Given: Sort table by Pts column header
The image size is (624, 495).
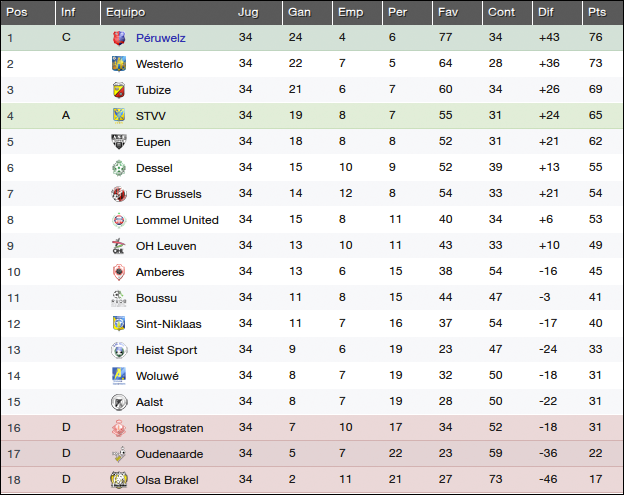Looking at the screenshot, I should point(597,12).
